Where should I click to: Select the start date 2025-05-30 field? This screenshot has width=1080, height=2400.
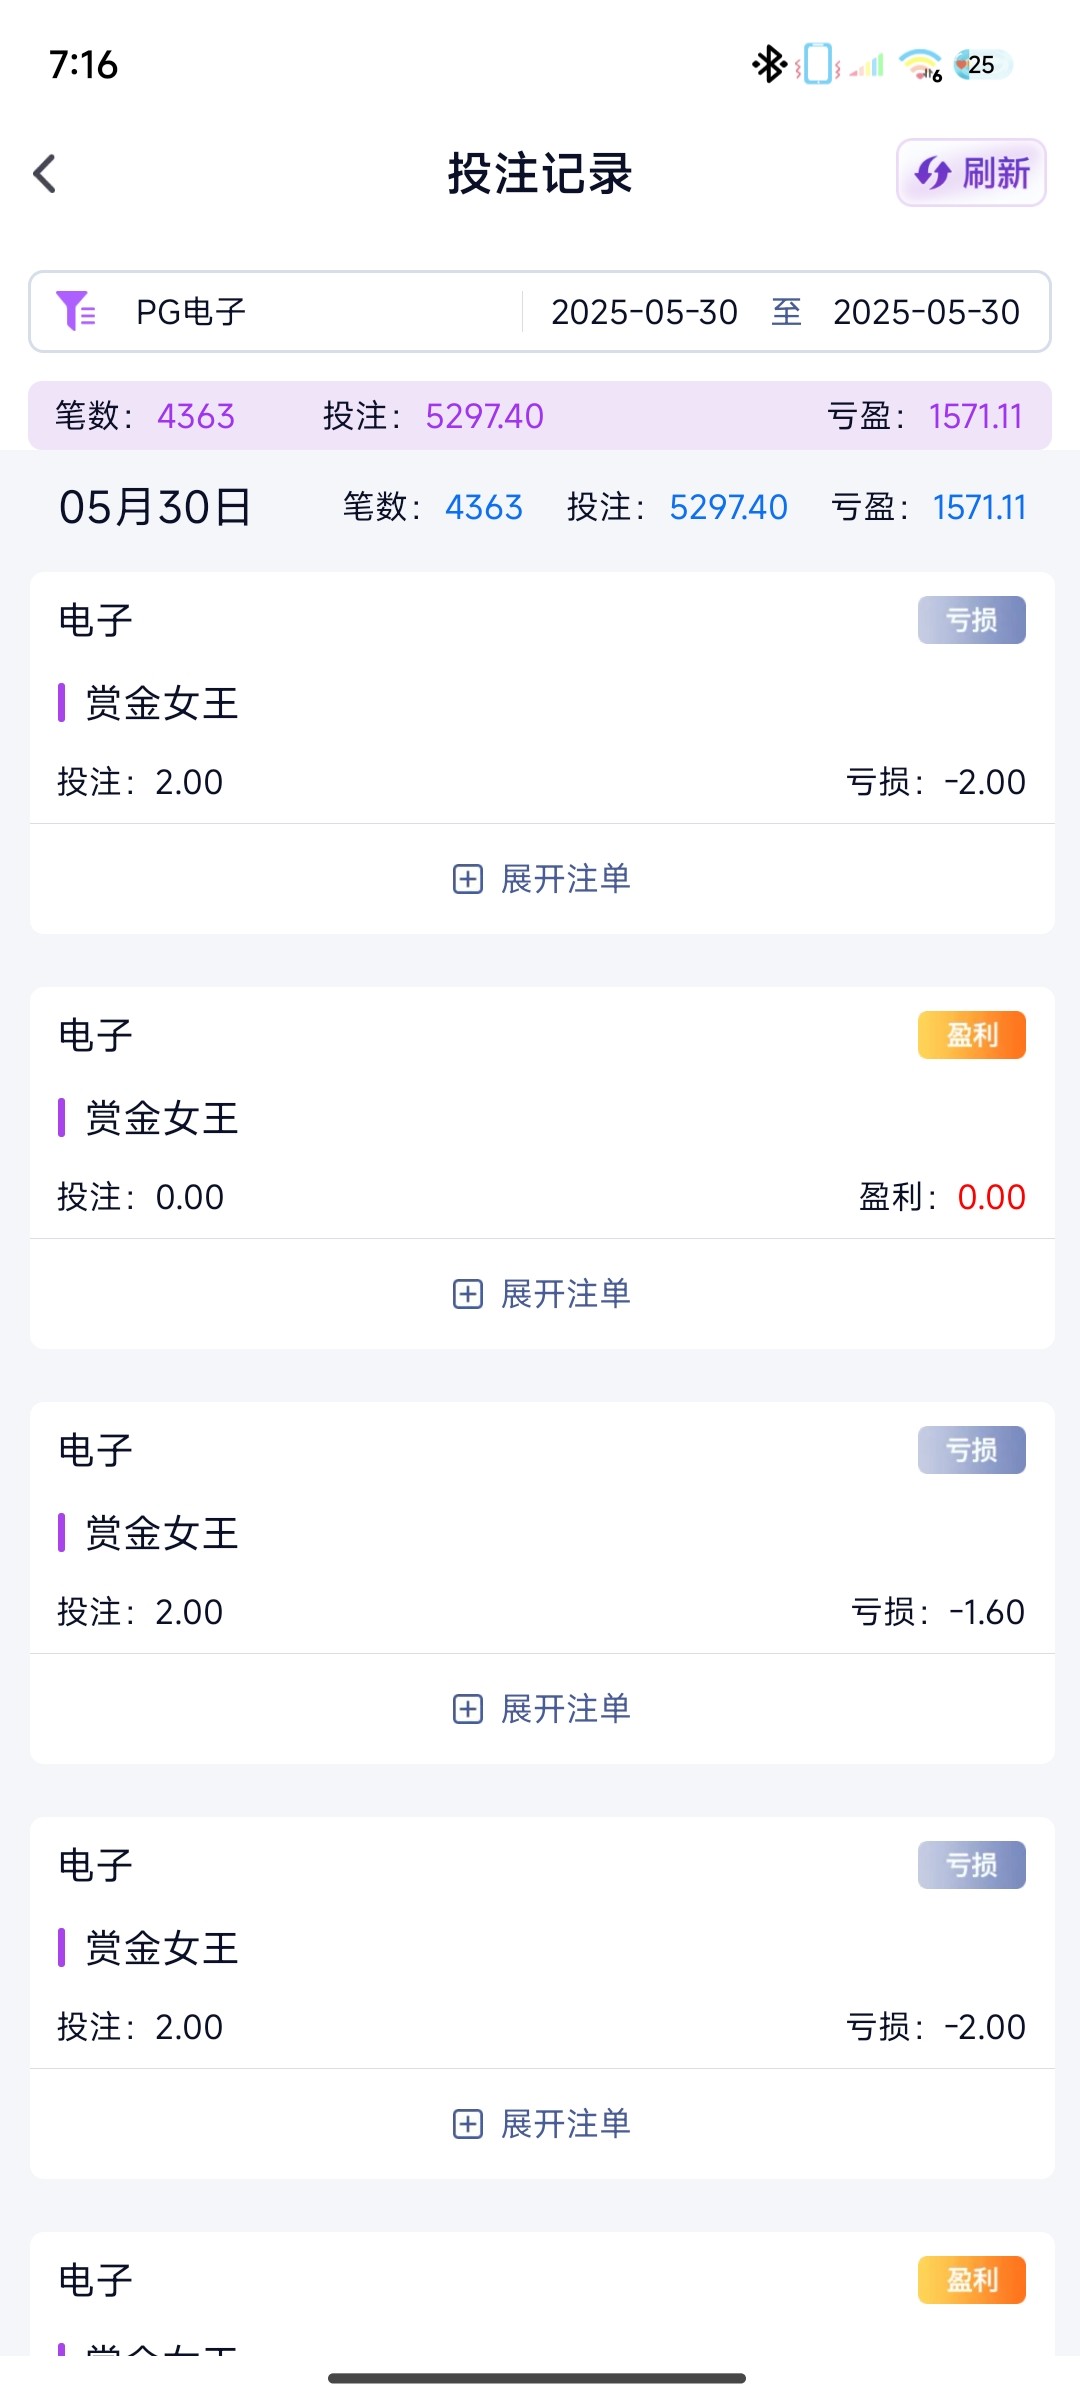tap(644, 312)
